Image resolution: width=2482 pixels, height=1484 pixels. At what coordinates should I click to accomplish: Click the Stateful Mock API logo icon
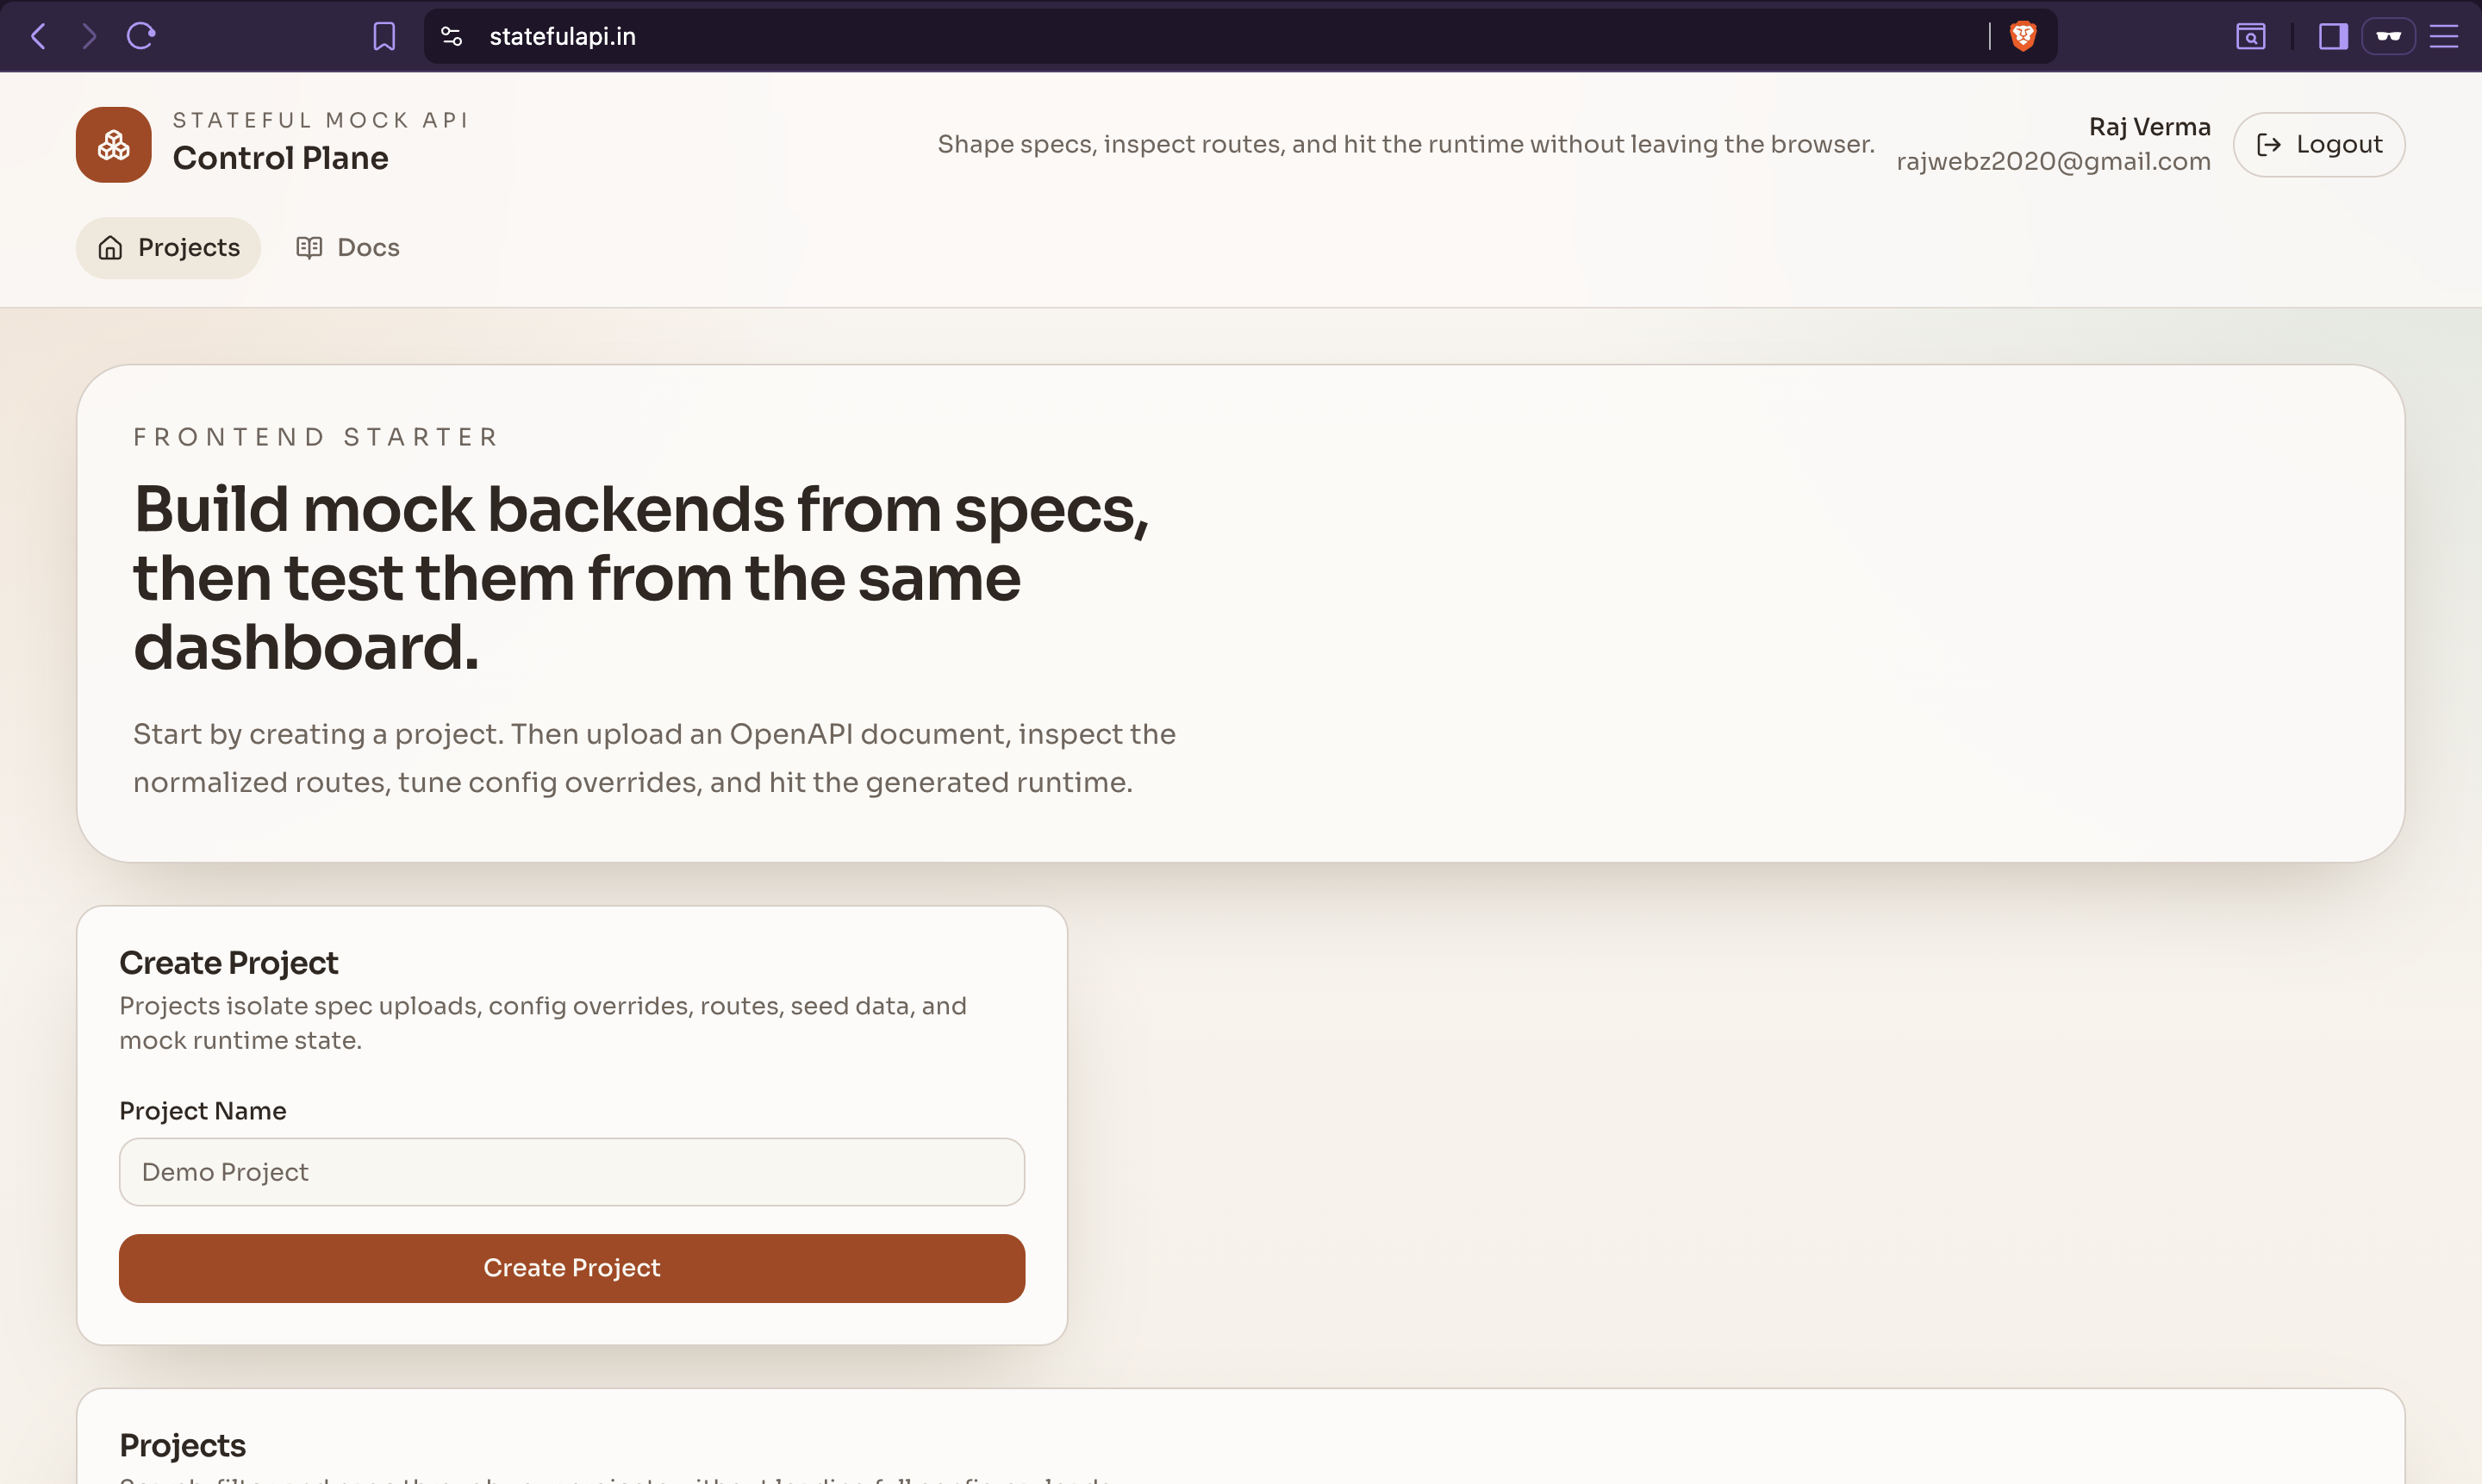pos(112,145)
